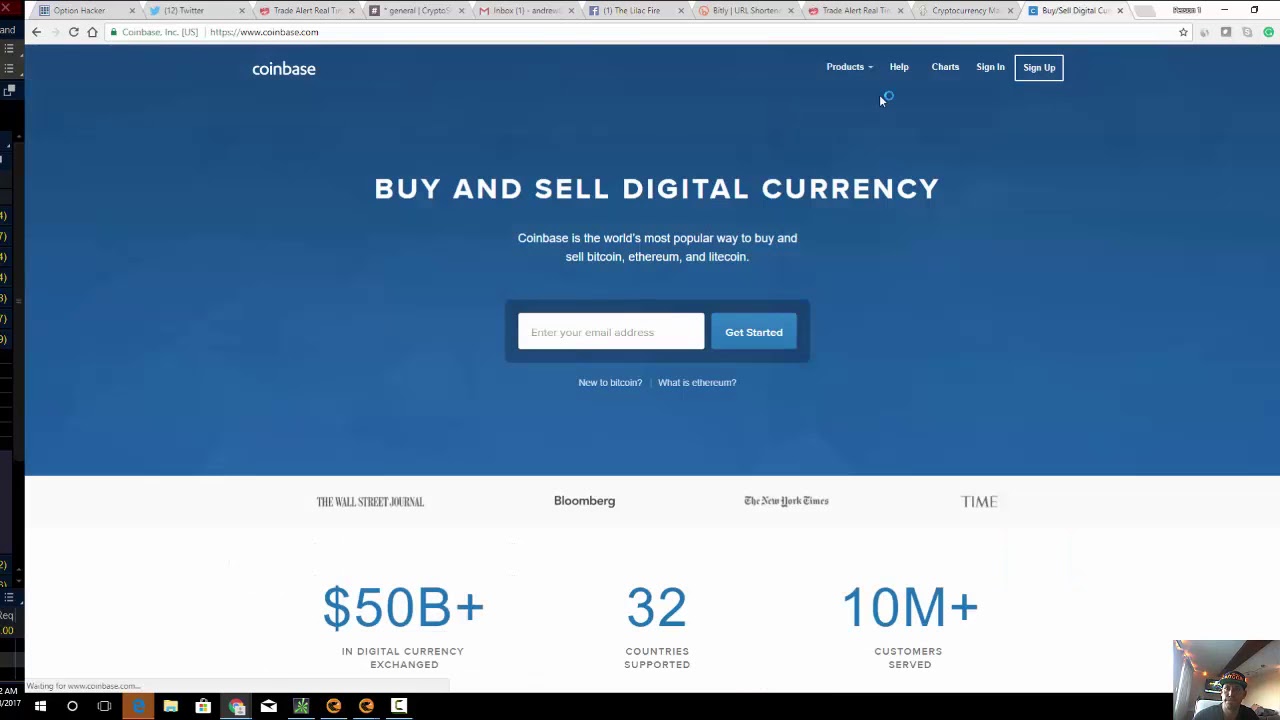This screenshot has height=720, width=1280.
Task: Close the Buy/Sell Digital Currency tab
Action: pos(1120,11)
